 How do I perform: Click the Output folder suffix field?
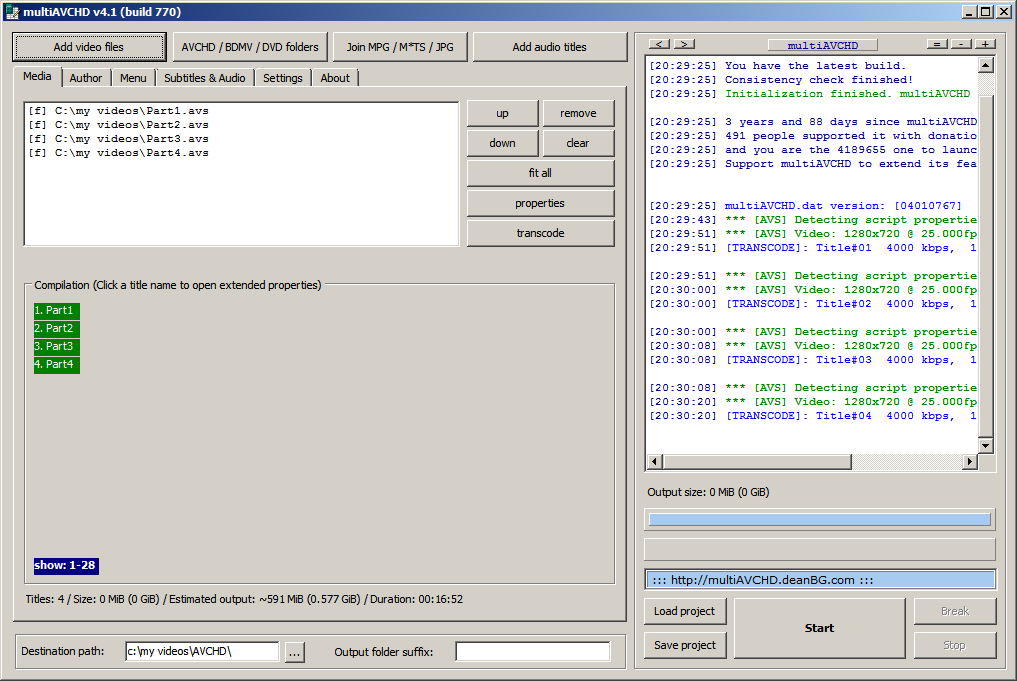532,651
